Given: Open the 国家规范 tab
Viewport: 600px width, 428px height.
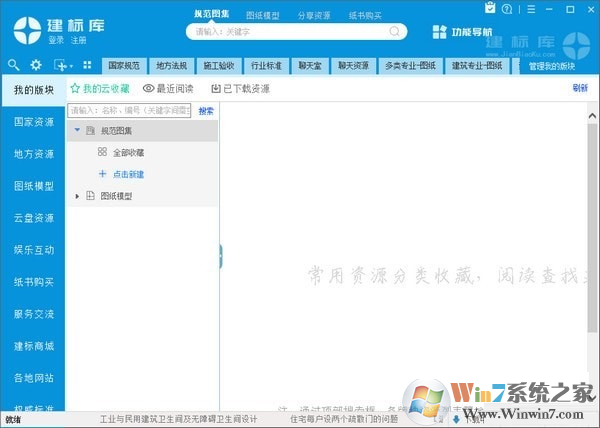Looking at the screenshot, I should pos(124,66).
